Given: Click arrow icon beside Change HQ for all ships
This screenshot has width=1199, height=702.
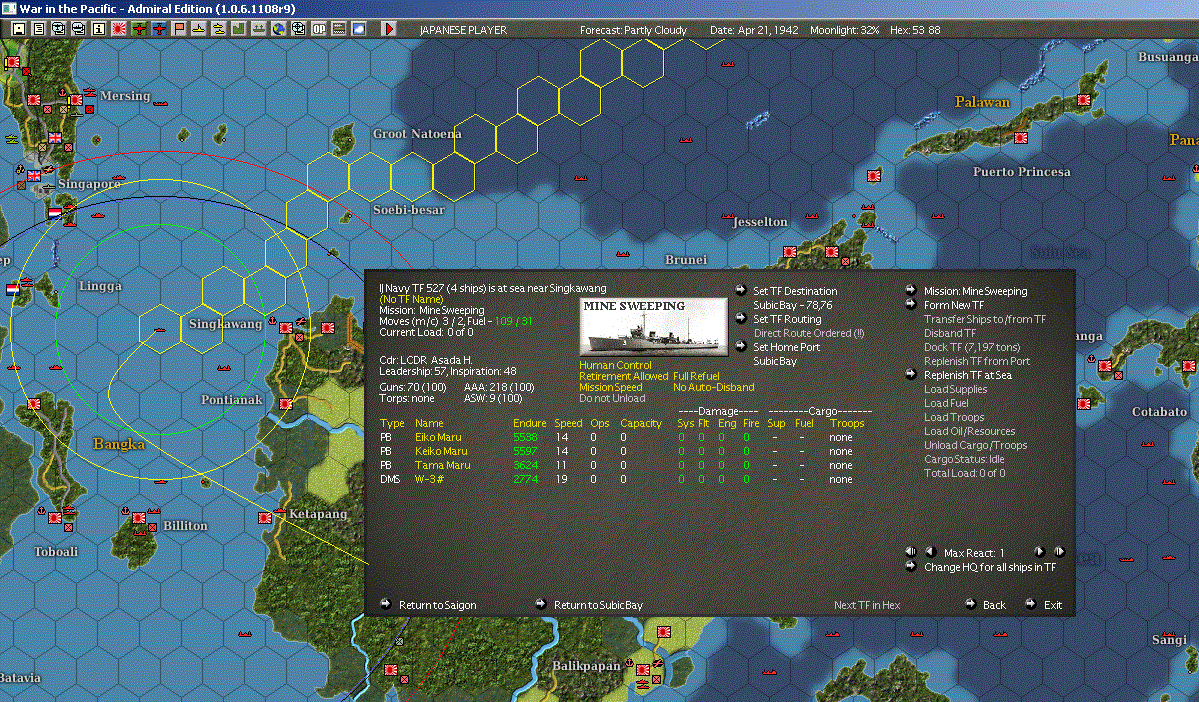Looking at the screenshot, I should click(911, 566).
